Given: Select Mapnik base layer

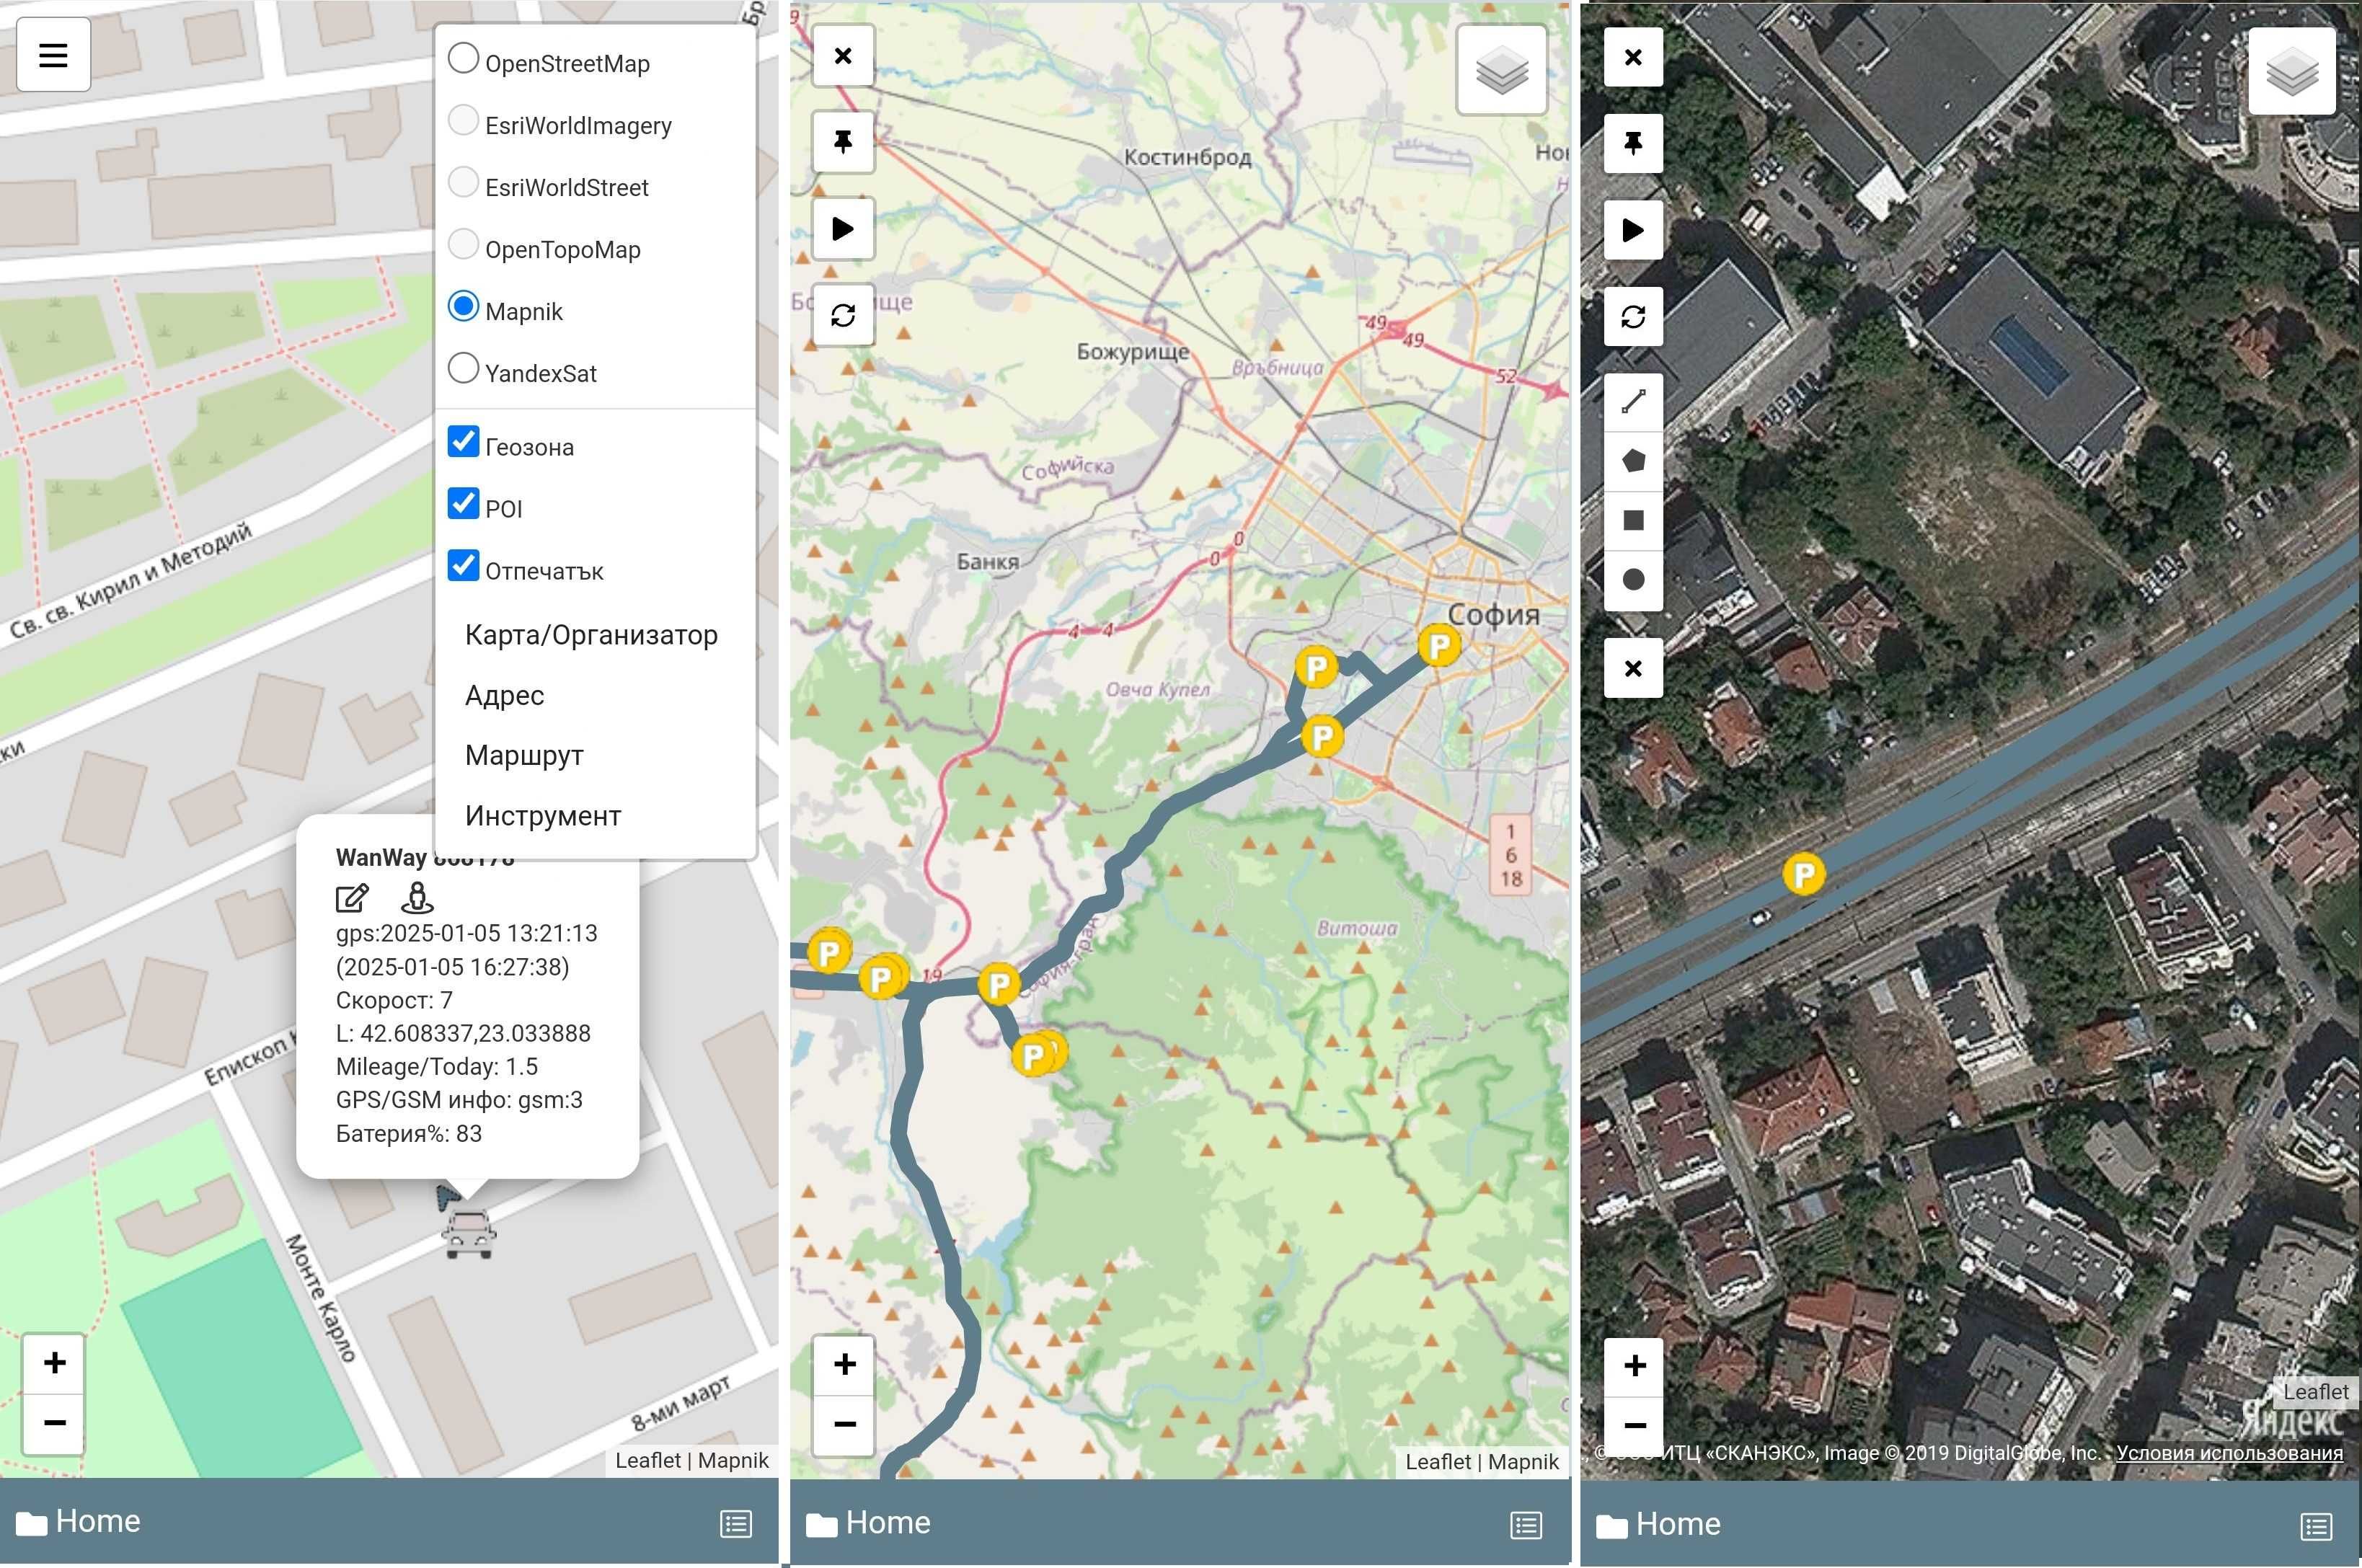Looking at the screenshot, I should [463, 306].
